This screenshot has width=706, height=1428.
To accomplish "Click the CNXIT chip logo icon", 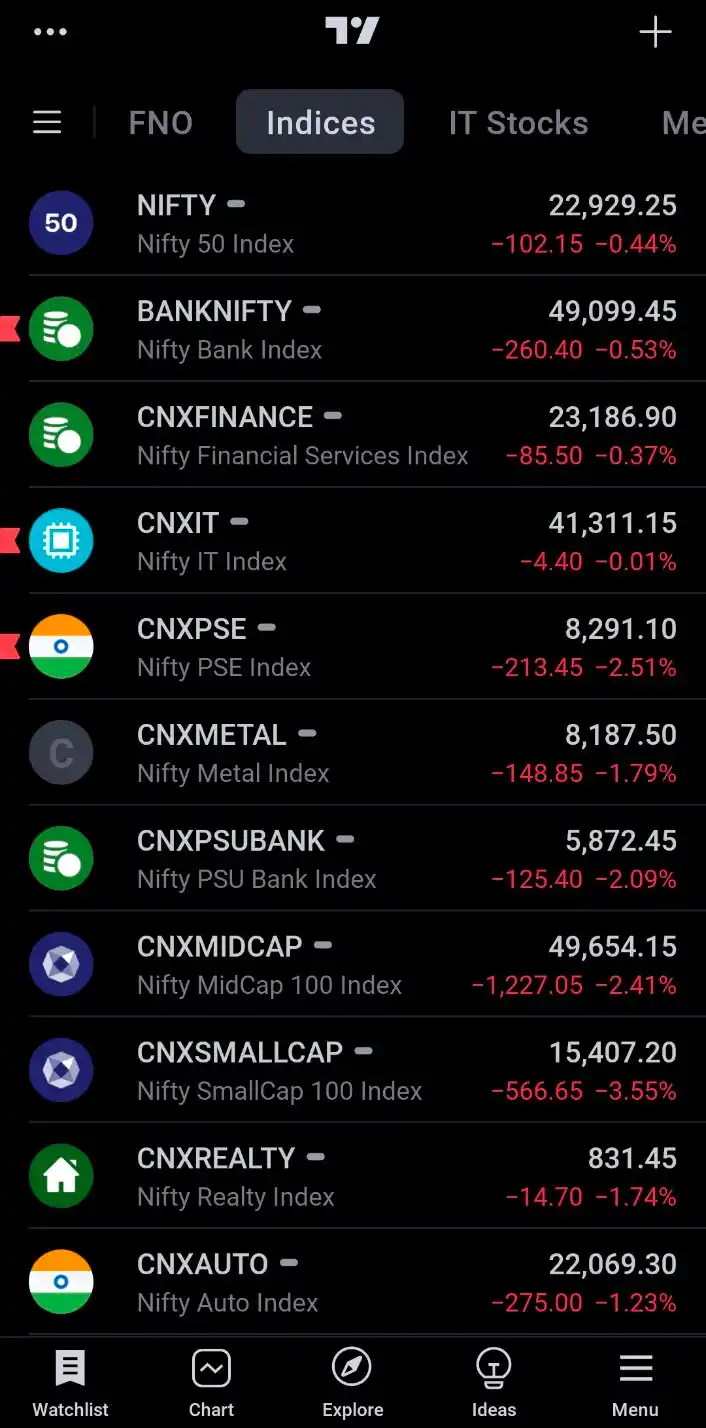I will [x=61, y=541].
